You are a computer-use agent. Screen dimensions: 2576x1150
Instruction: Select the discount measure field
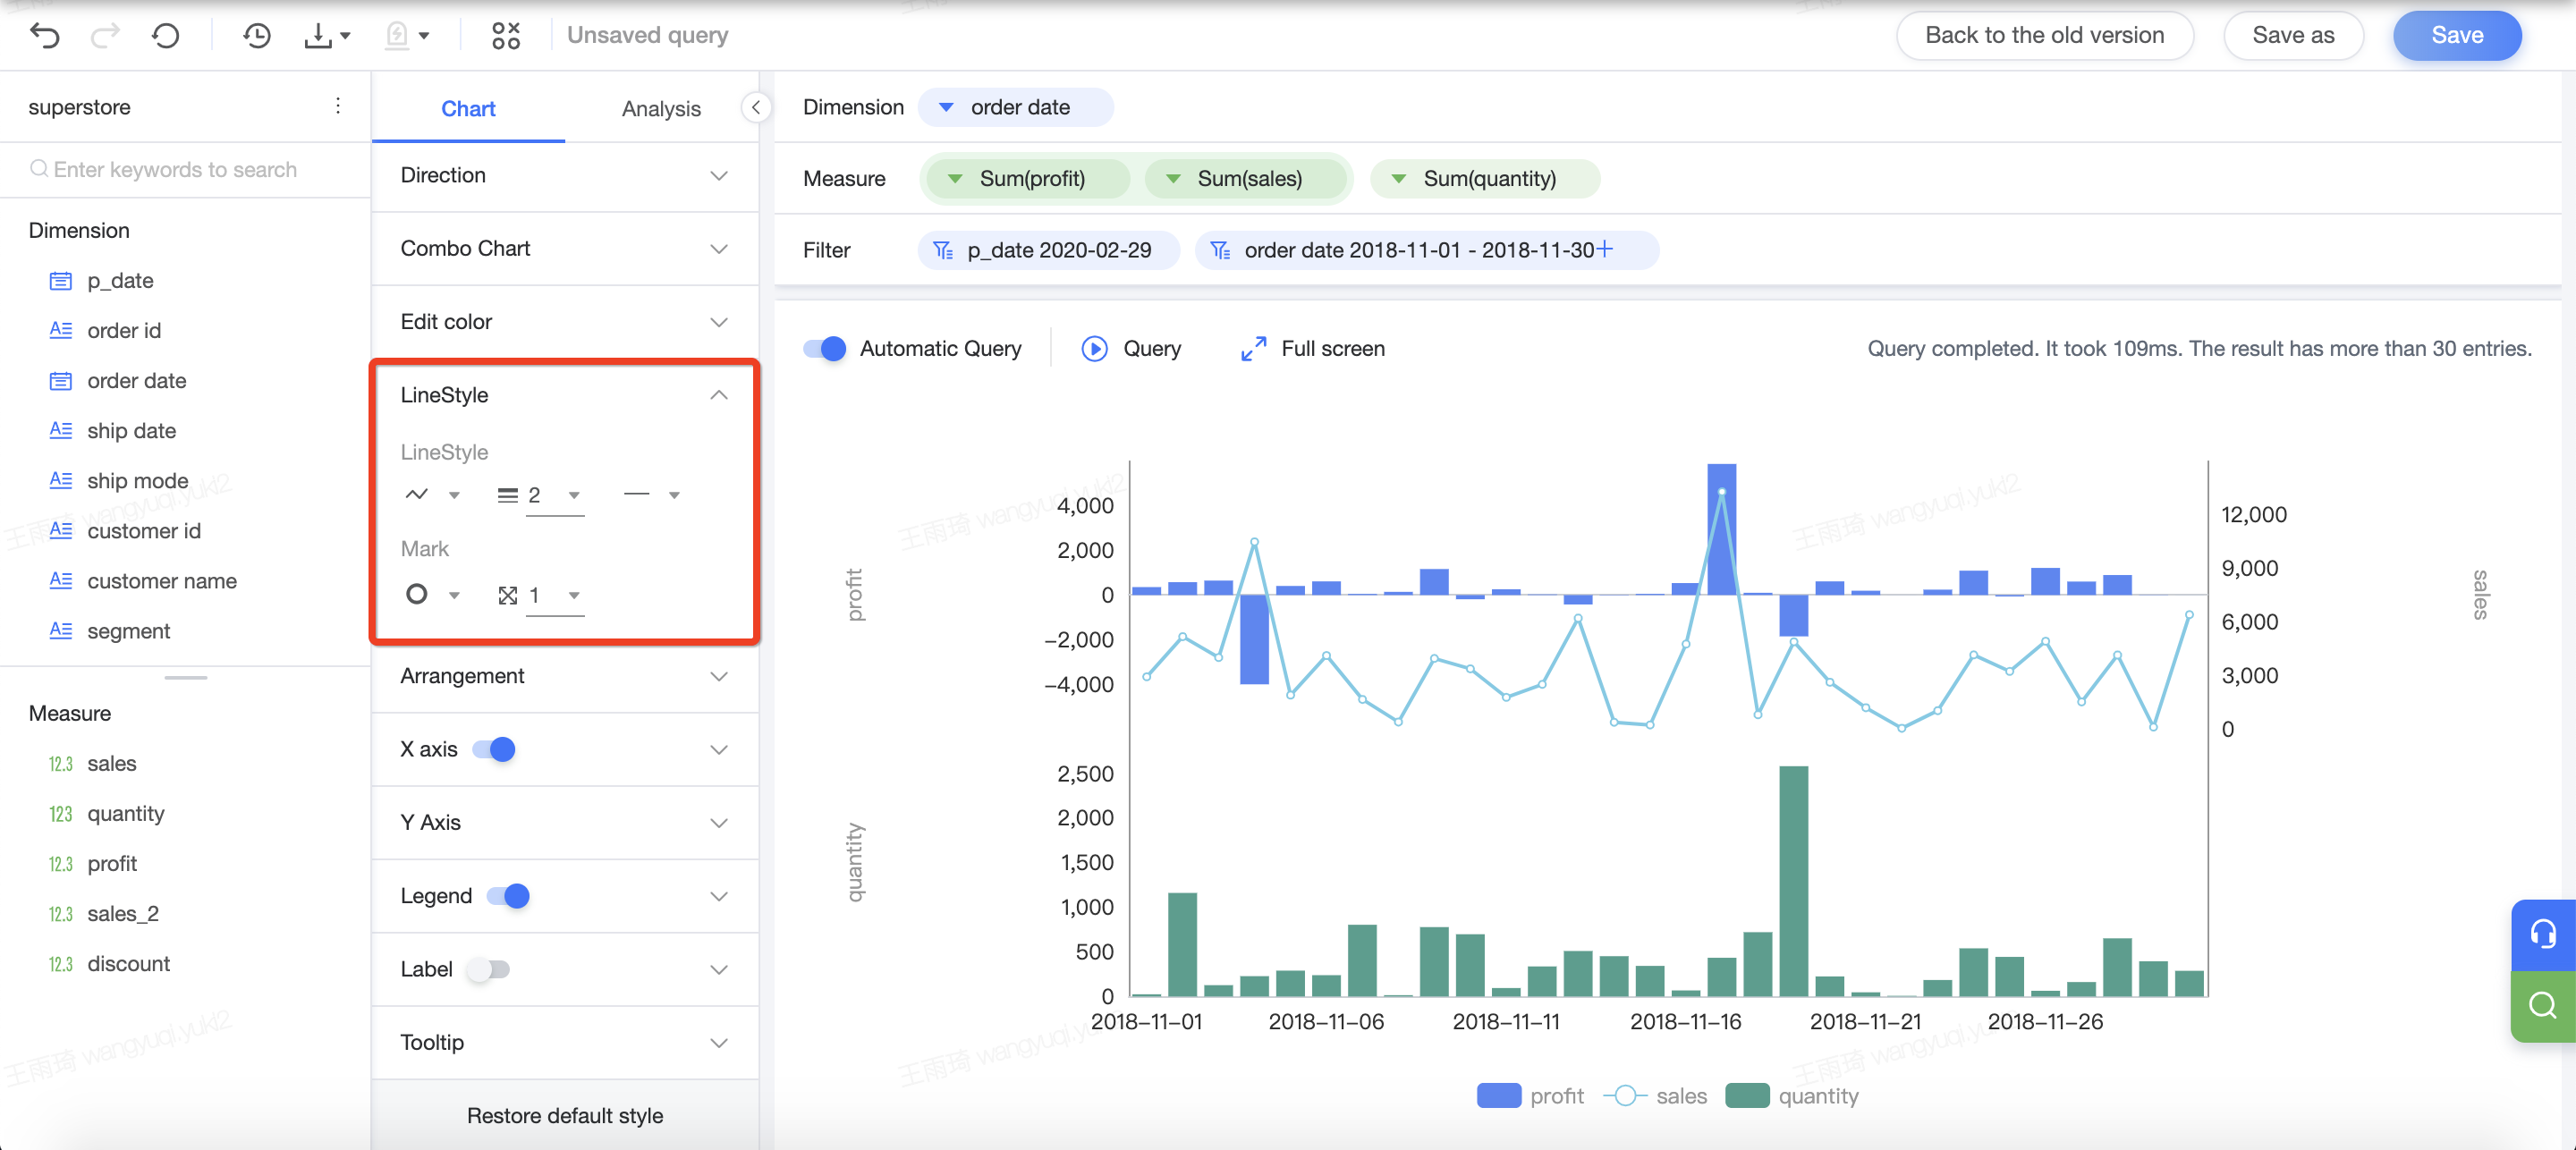[109, 964]
